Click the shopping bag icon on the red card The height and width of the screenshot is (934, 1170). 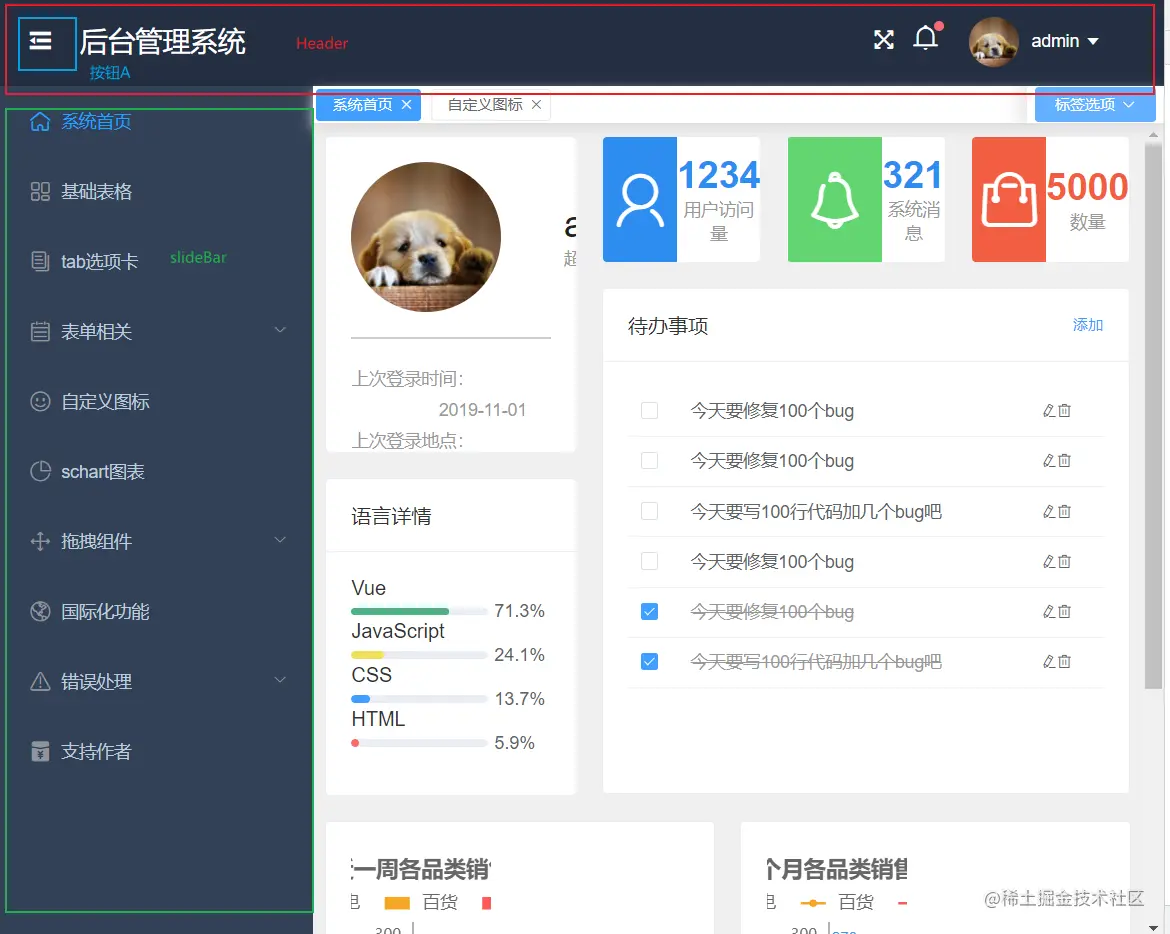click(1009, 200)
